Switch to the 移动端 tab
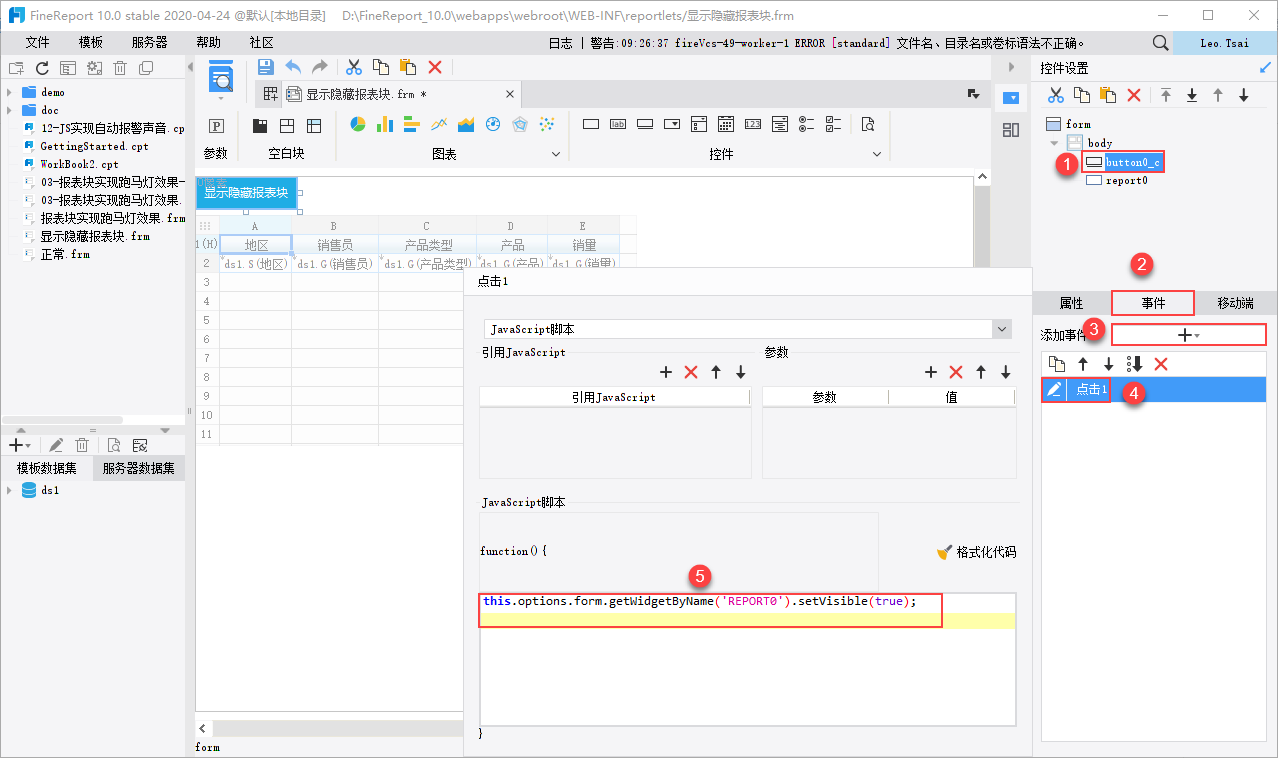 tap(1235, 303)
